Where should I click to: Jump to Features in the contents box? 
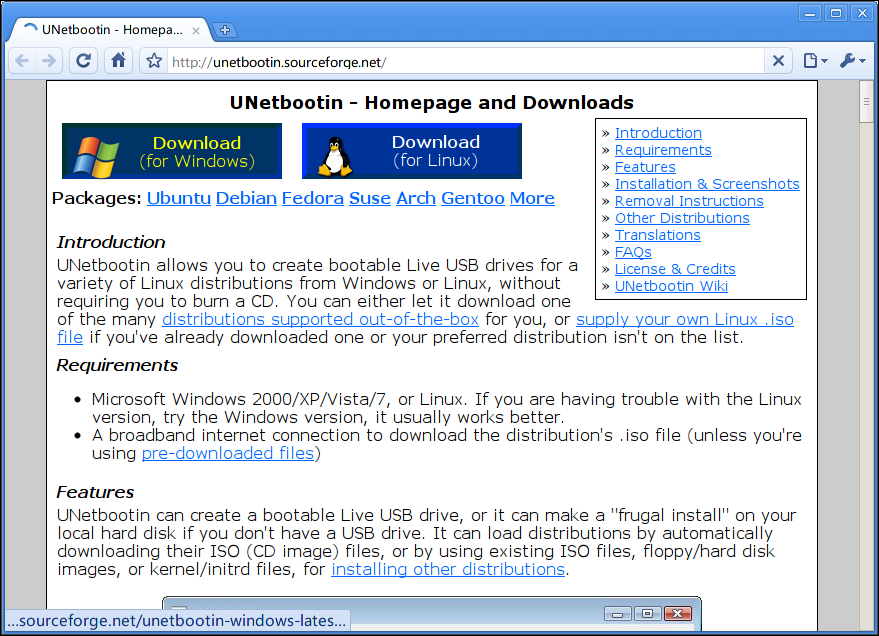[x=645, y=168]
